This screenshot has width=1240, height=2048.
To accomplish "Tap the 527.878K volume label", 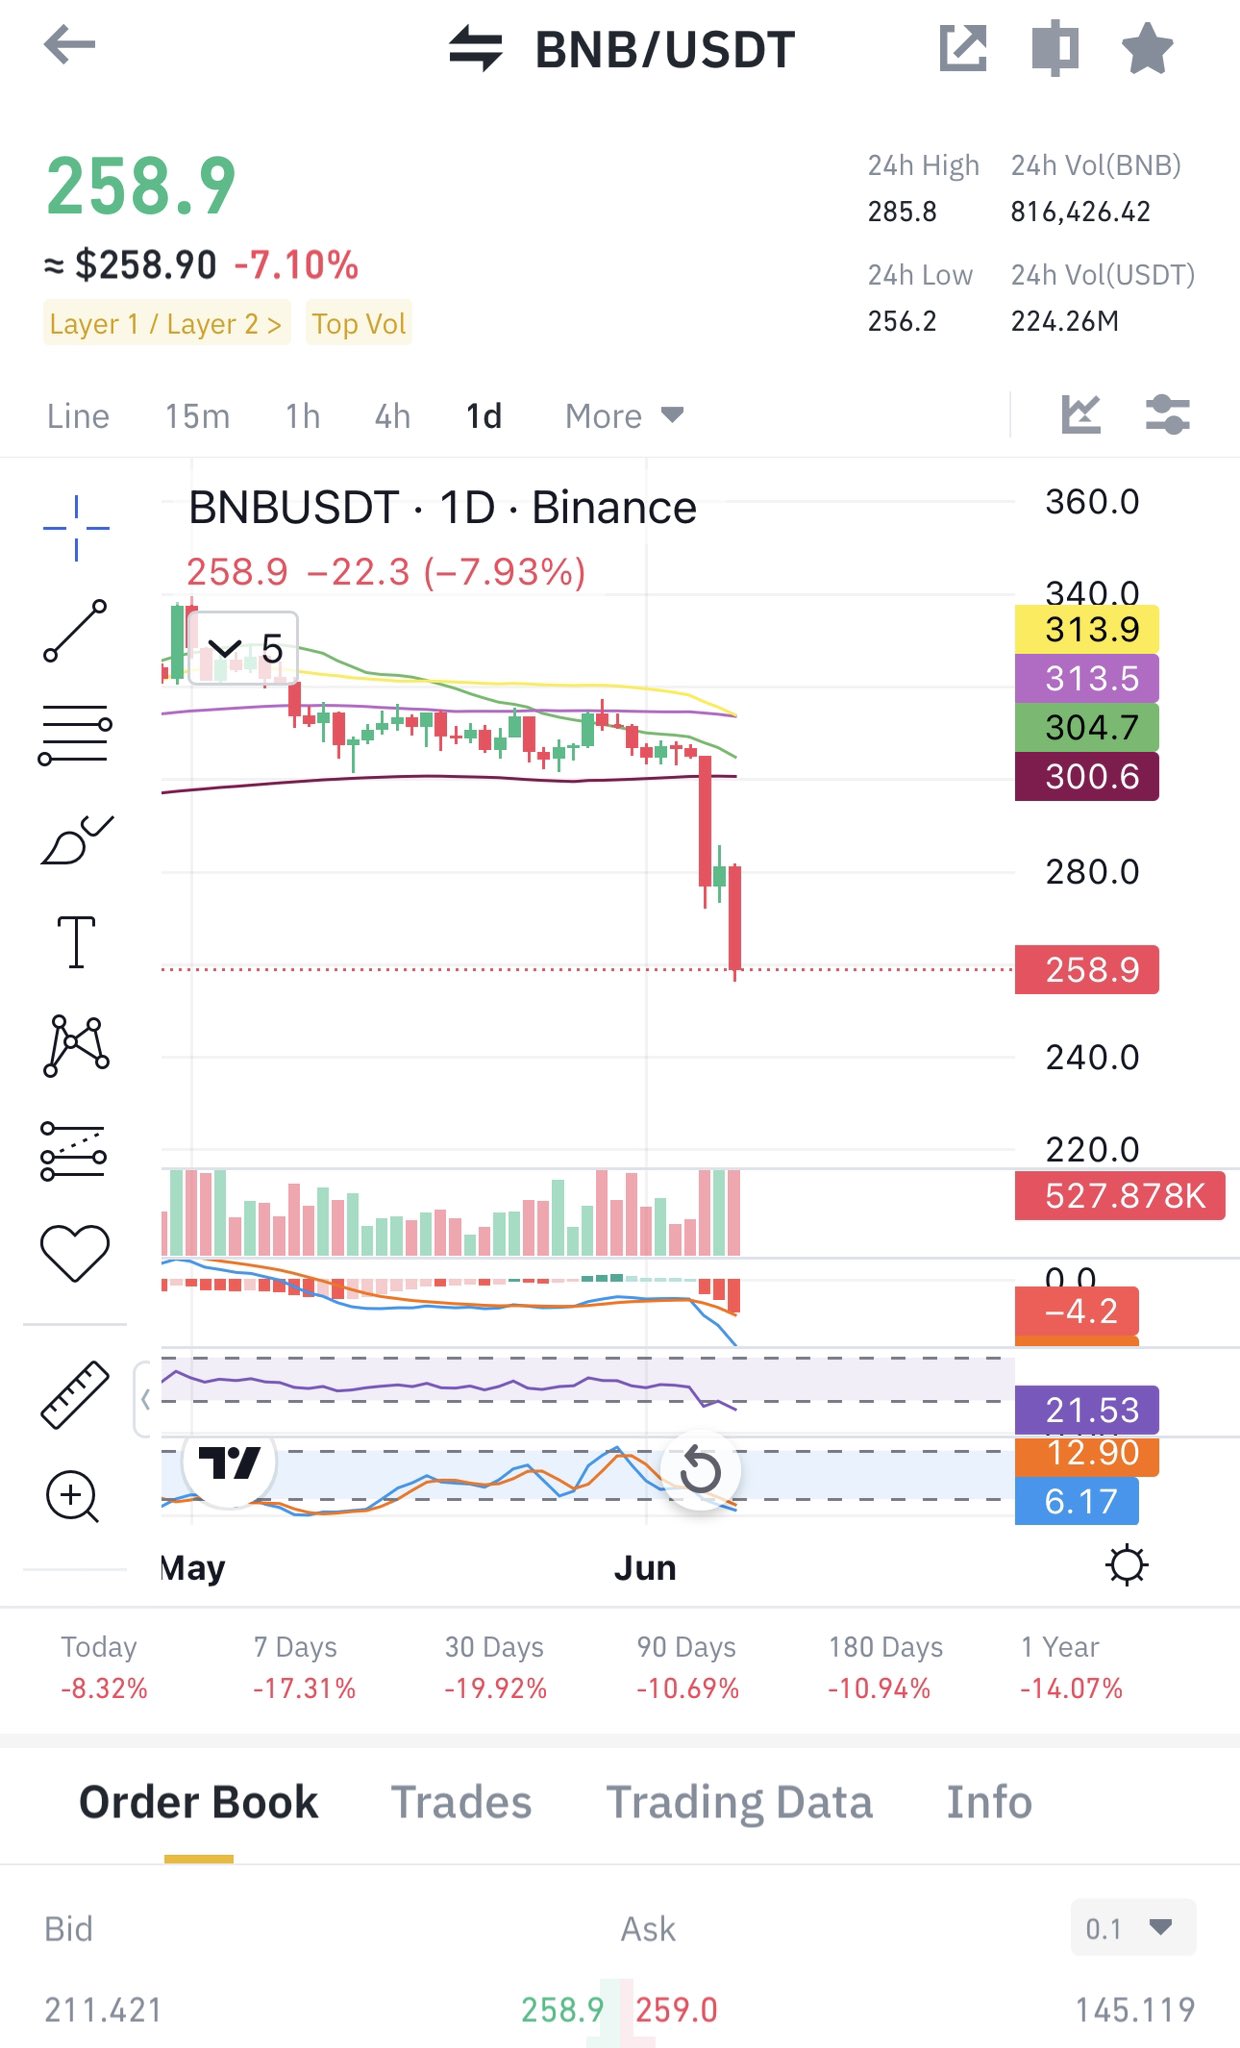I will (x=1120, y=1196).
